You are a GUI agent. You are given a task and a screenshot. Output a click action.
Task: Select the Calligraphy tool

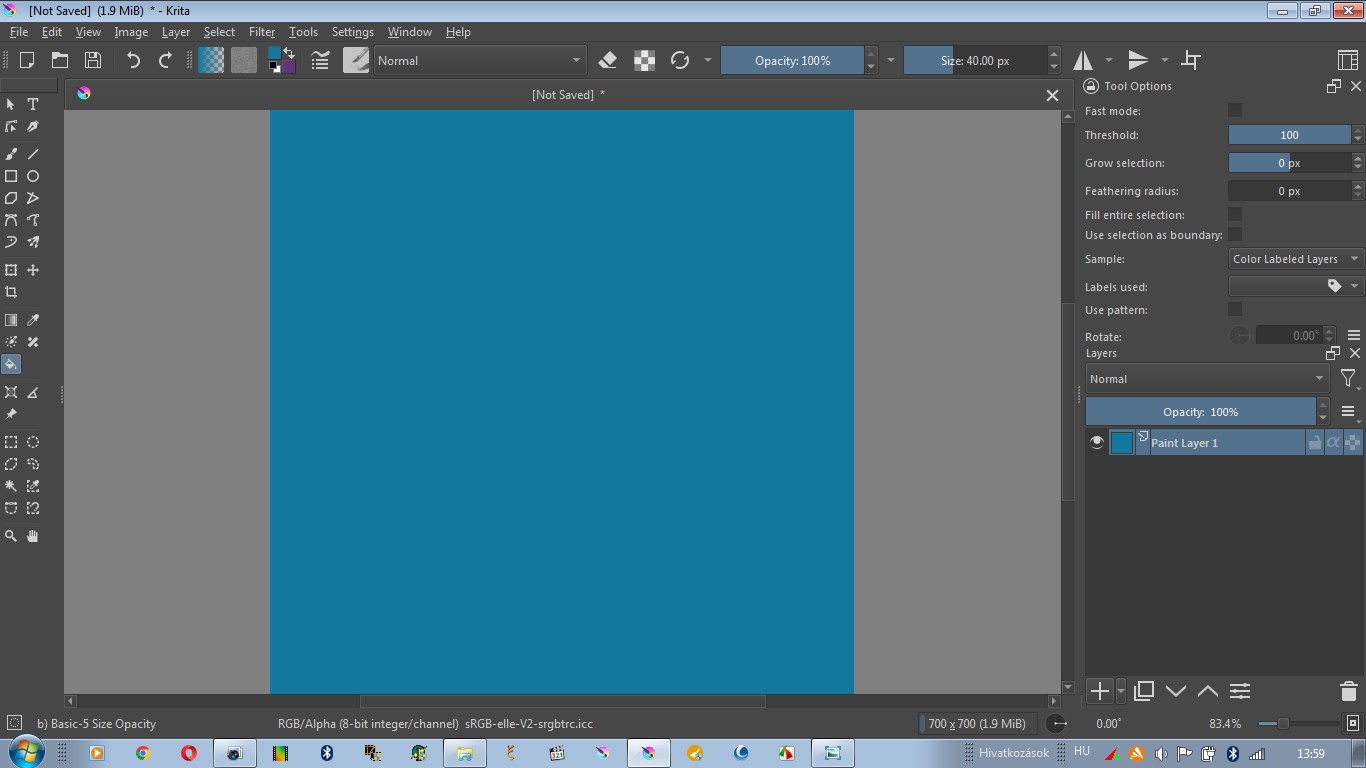[x=33, y=127]
